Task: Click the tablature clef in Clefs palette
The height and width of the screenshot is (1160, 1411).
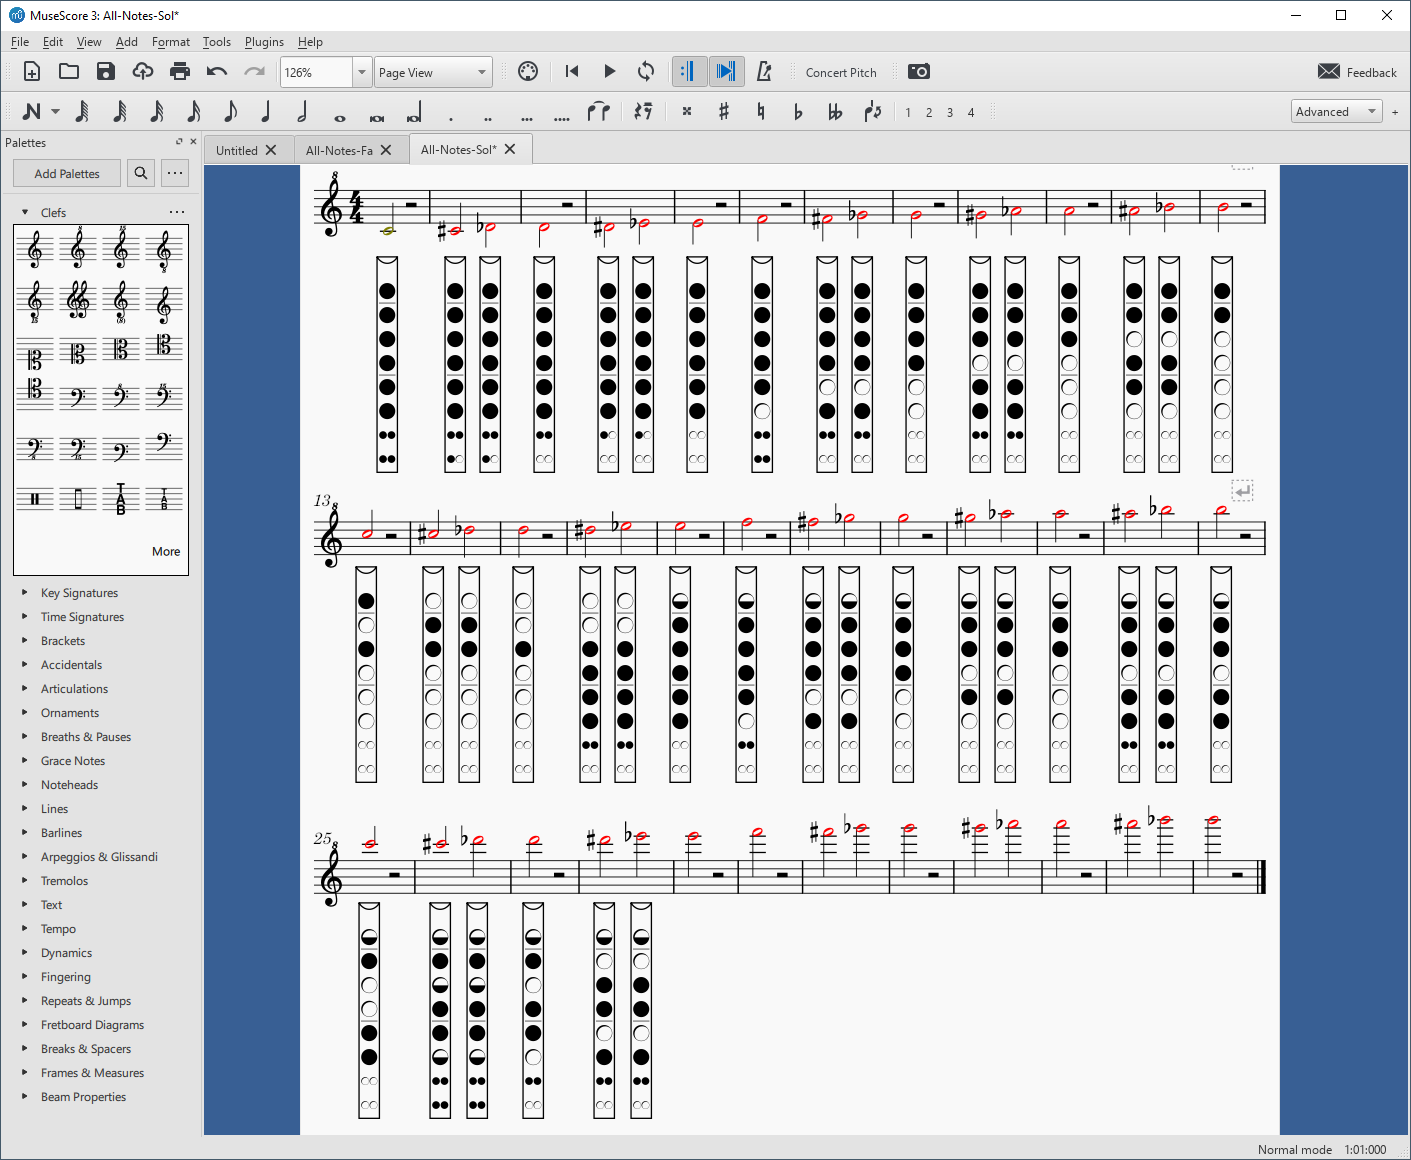Action: (x=121, y=499)
